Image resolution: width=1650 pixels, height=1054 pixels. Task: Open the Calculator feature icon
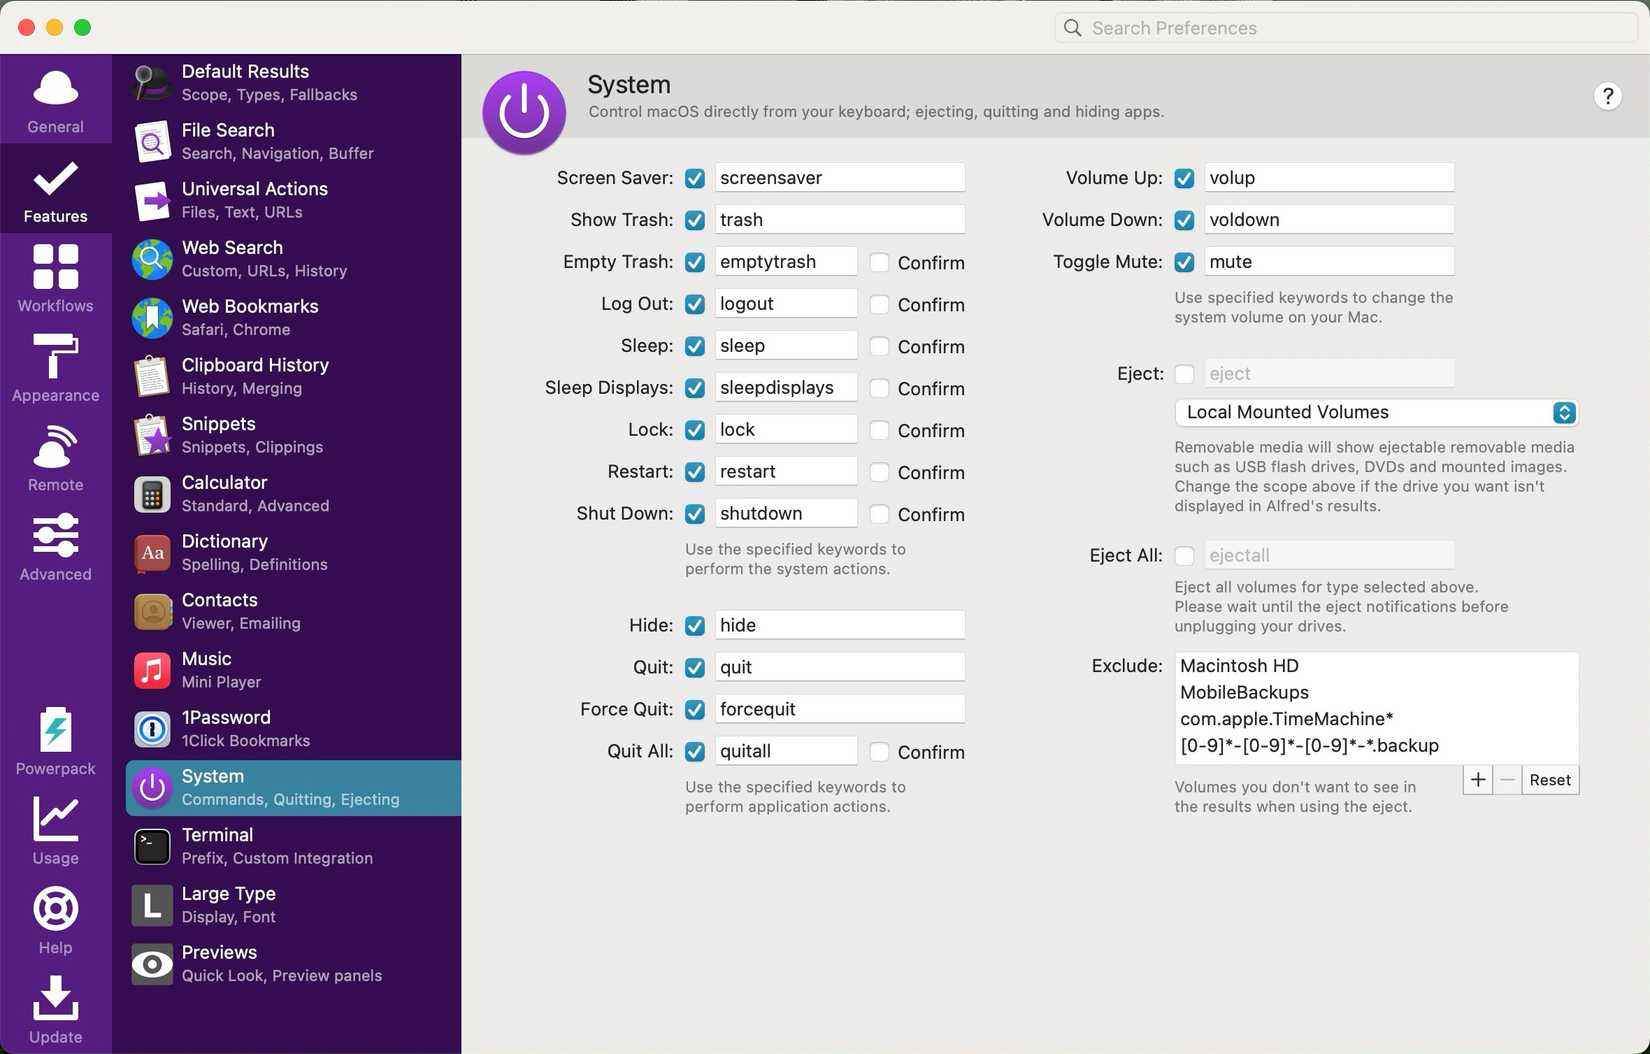click(x=151, y=494)
